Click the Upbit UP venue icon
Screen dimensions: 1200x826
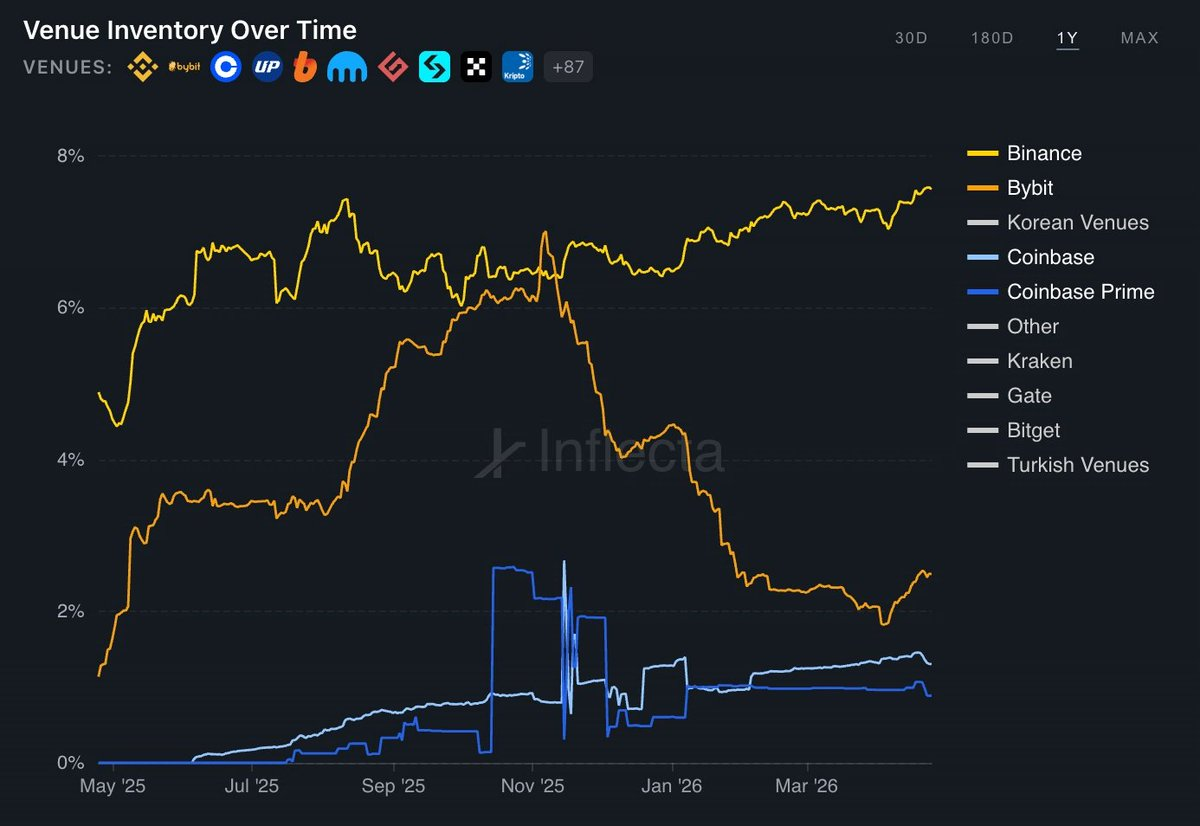pos(267,68)
